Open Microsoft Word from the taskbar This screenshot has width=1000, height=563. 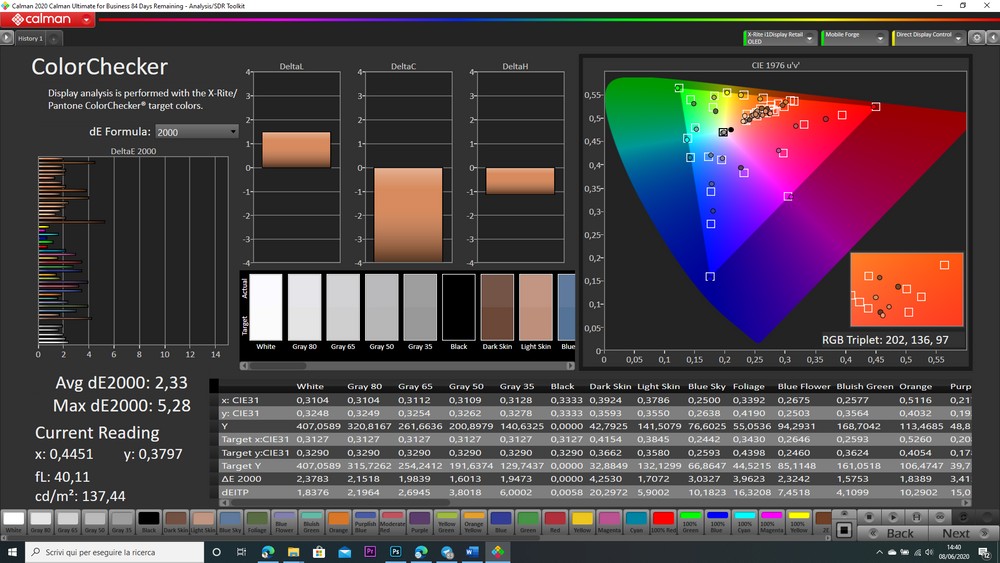point(473,552)
